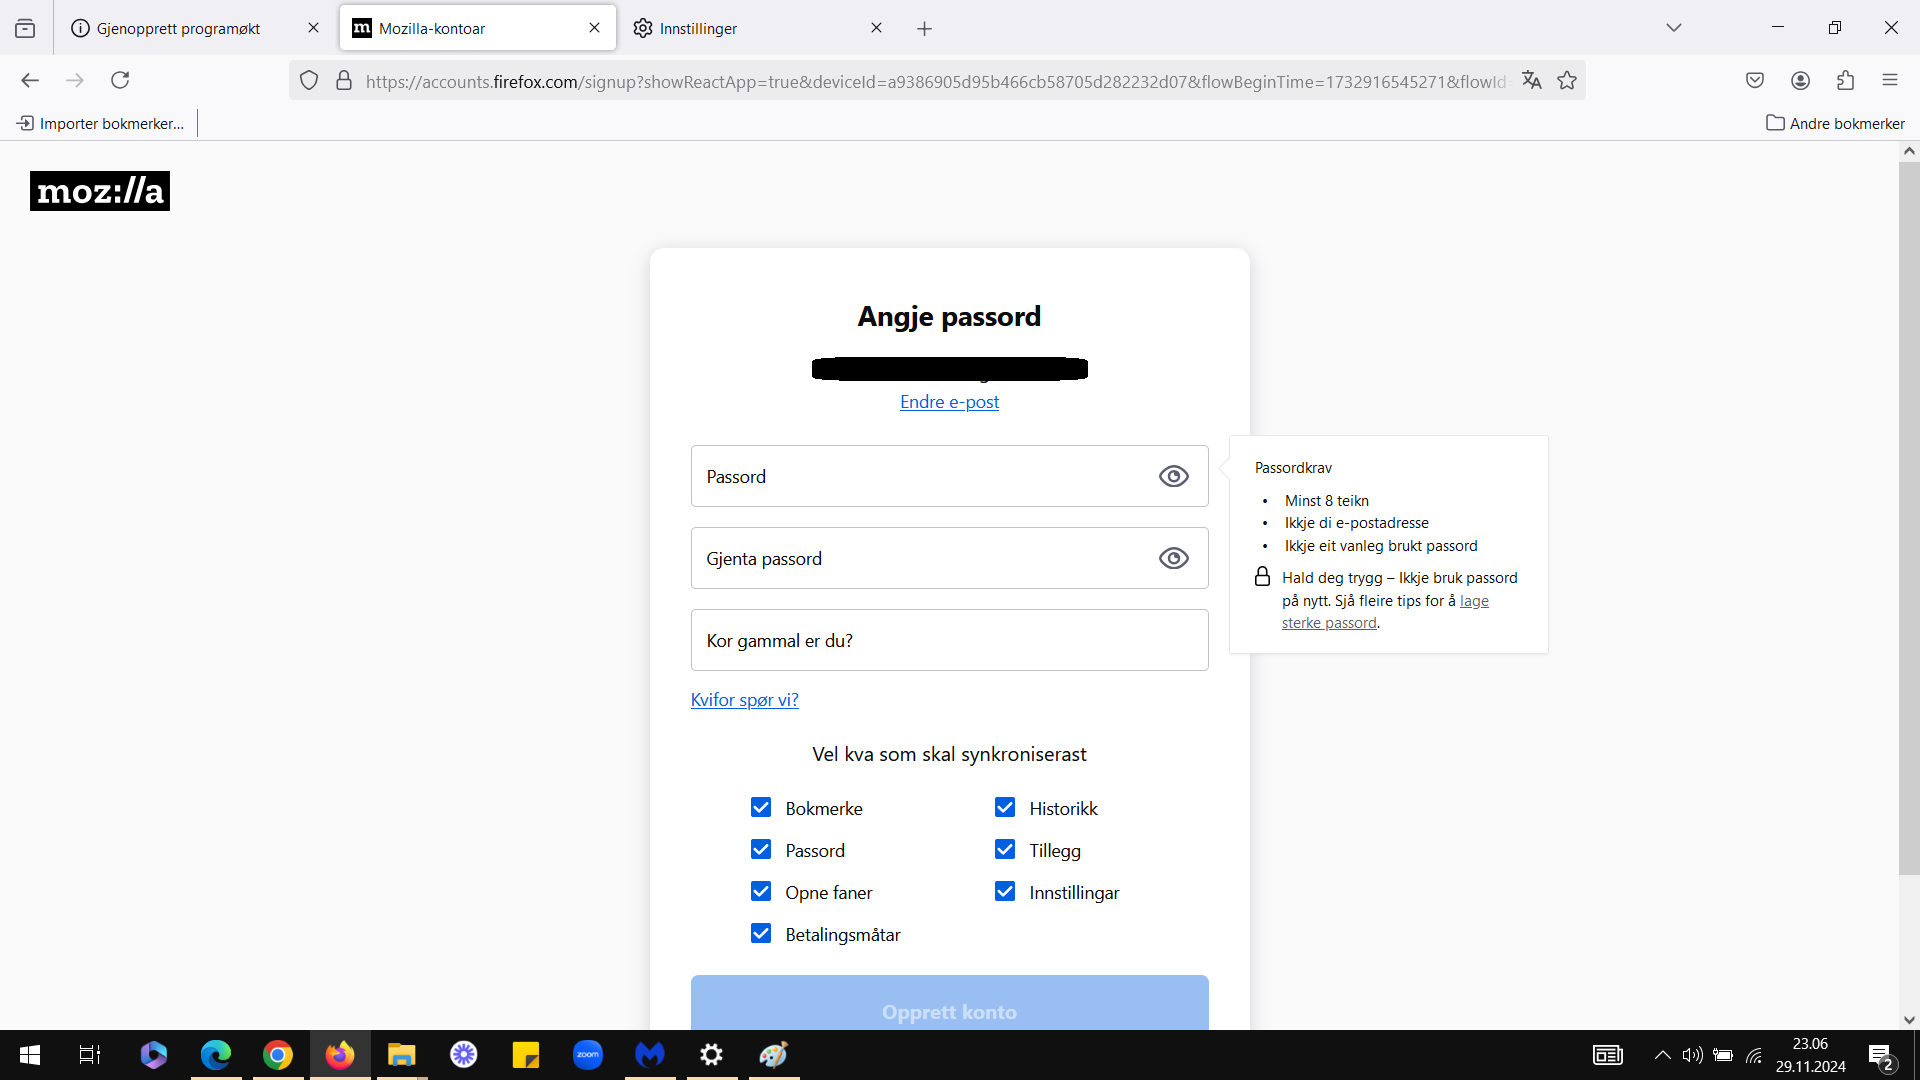Focus the Passord input field
This screenshot has height=1080, width=1920.
coord(949,476)
